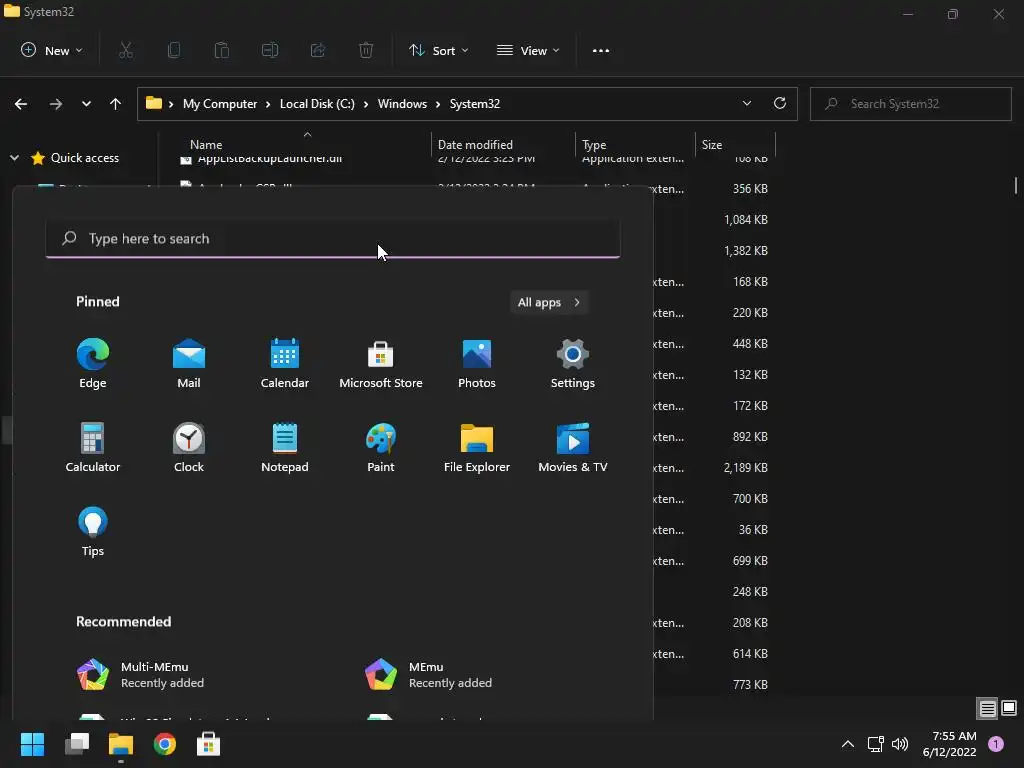The height and width of the screenshot is (768, 1024).
Task: Open the New dropdown menu
Action: pos(51,50)
